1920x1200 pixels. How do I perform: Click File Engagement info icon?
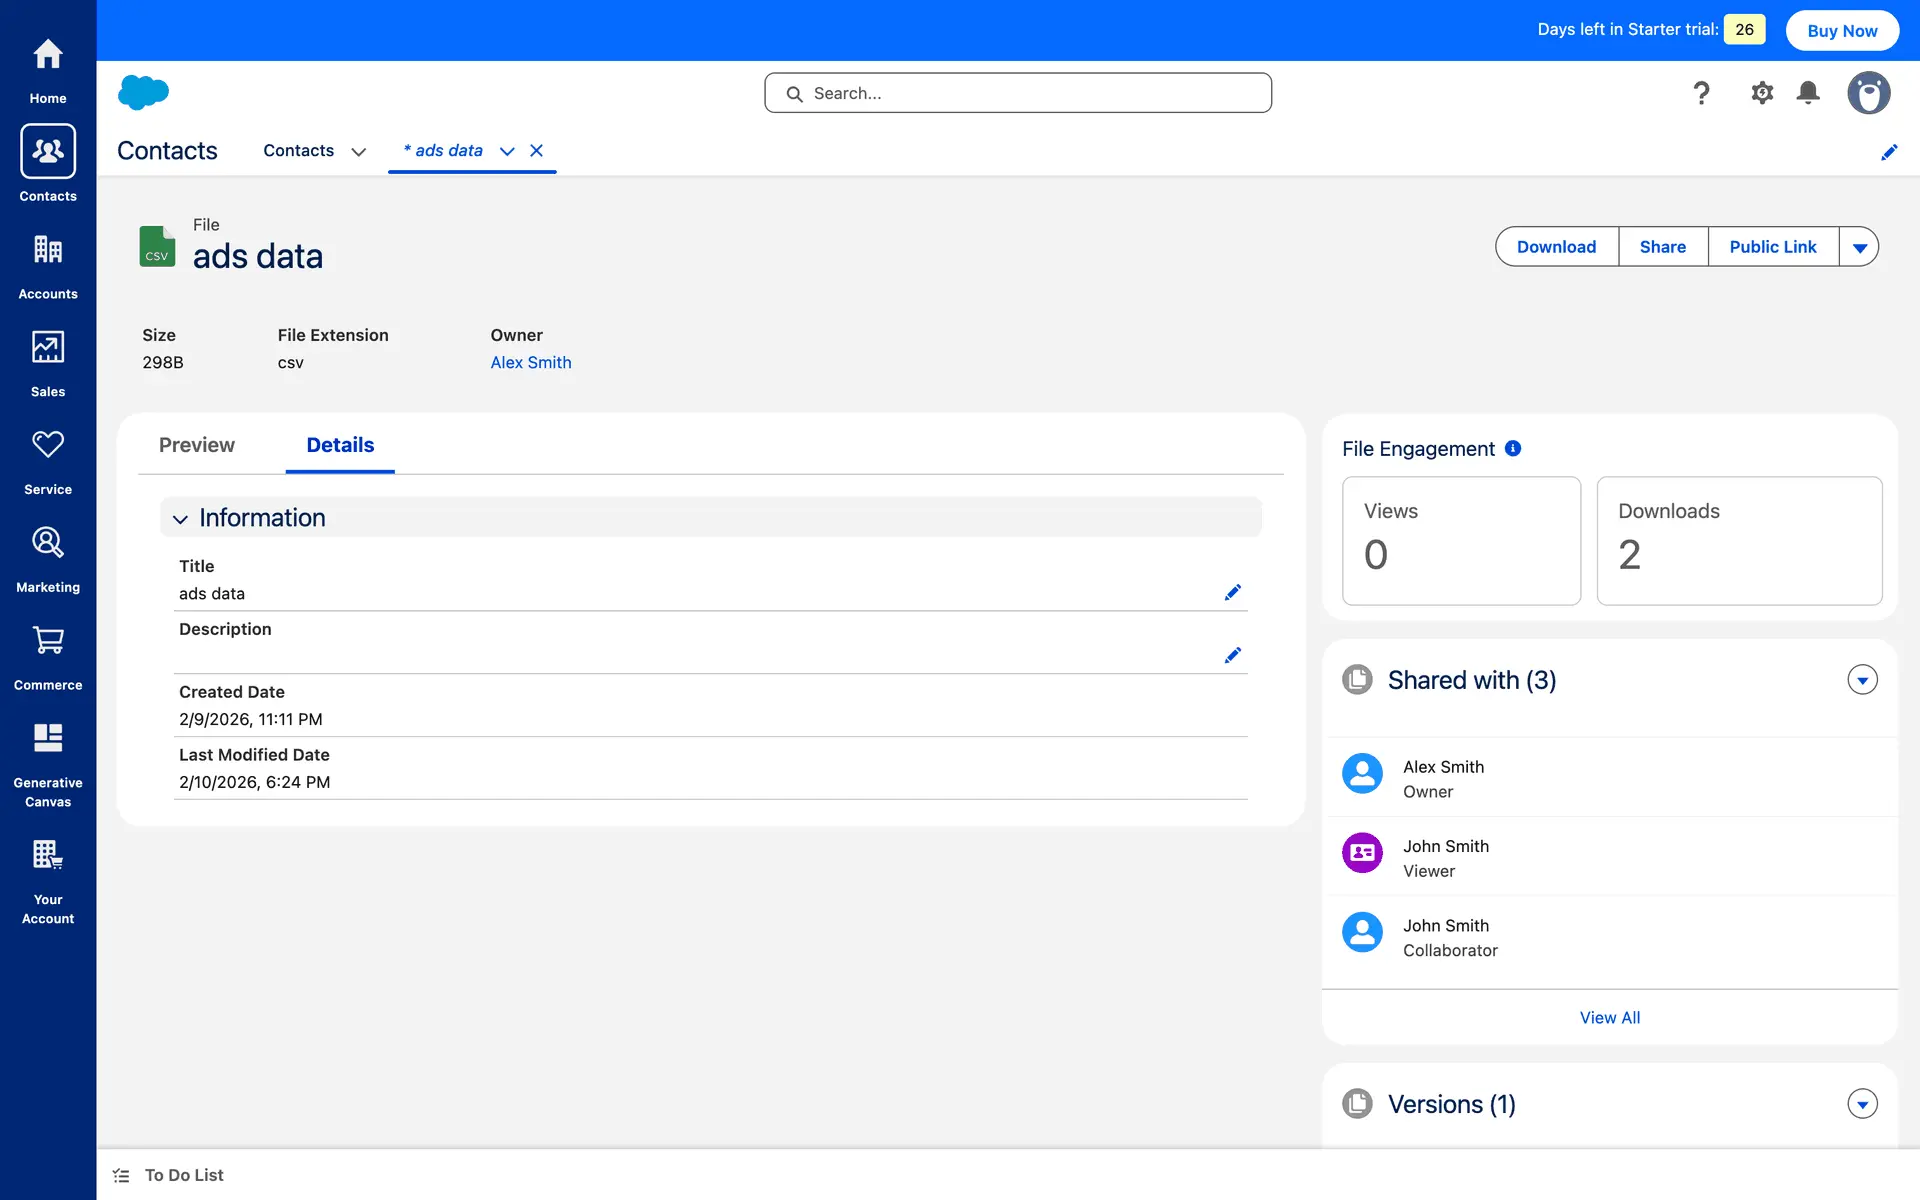pyautogui.click(x=1513, y=449)
